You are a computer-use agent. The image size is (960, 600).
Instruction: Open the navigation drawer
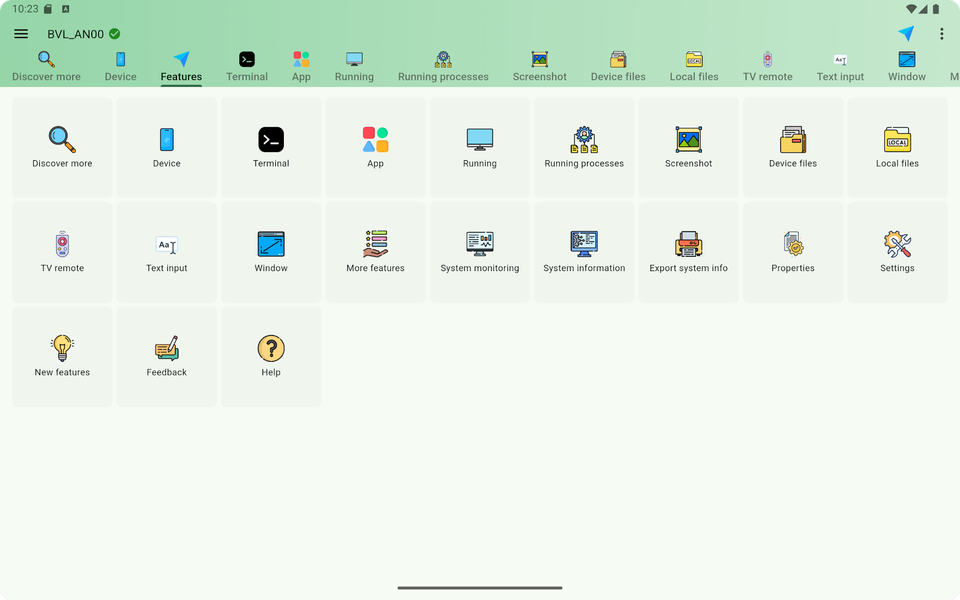(x=21, y=33)
